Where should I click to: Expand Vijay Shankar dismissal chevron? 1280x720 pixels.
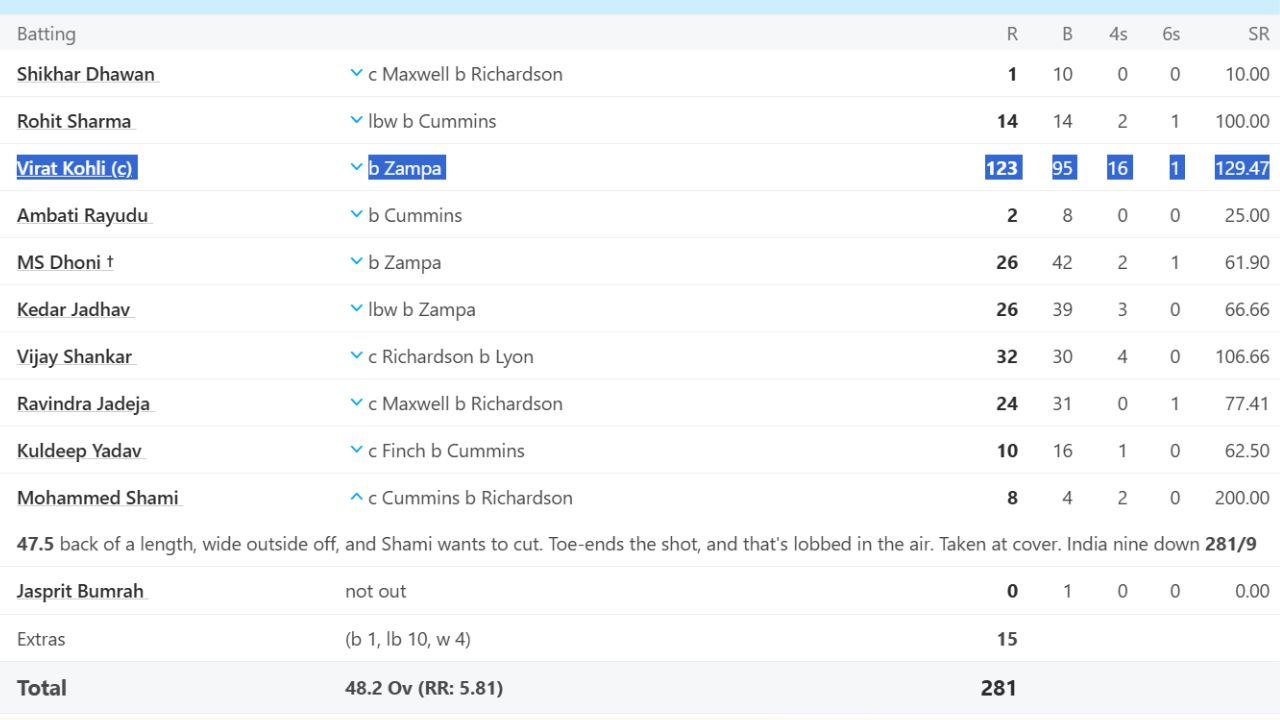click(356, 356)
